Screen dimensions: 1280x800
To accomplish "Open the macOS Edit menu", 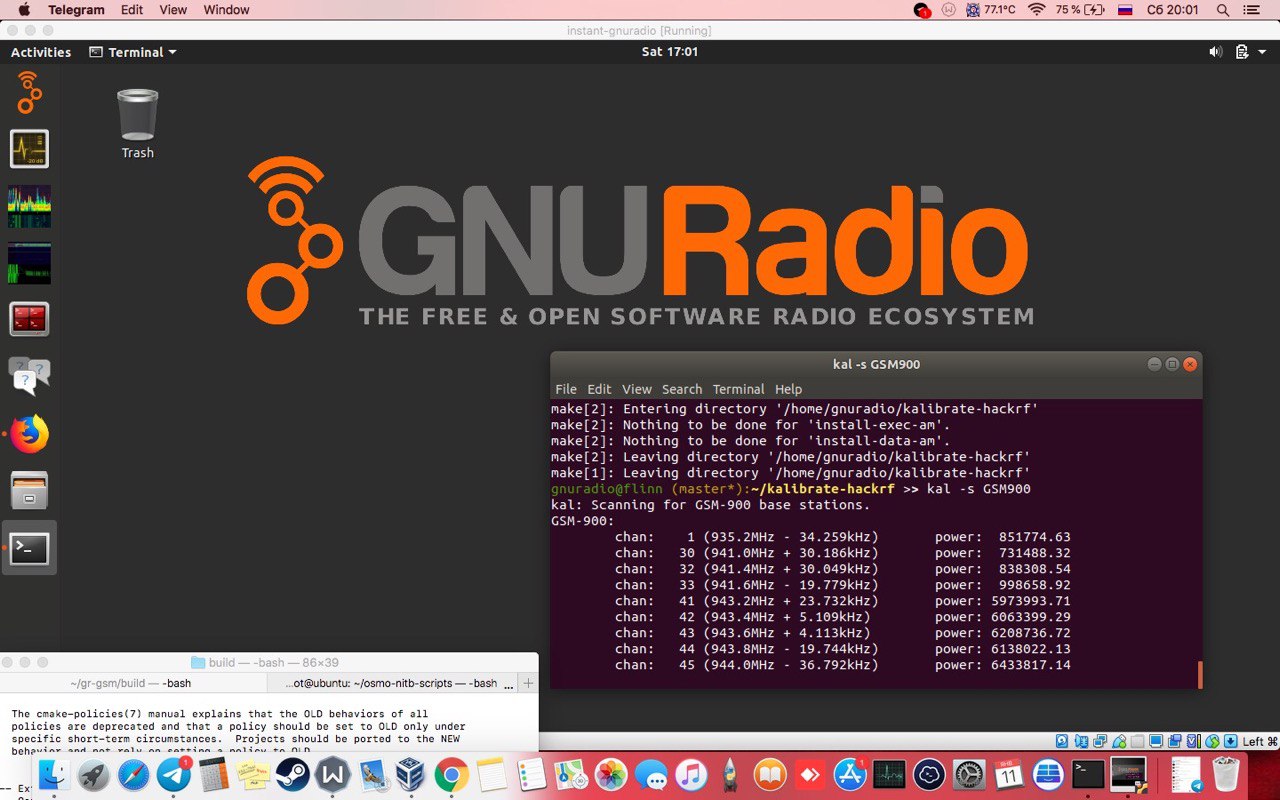I will [132, 10].
